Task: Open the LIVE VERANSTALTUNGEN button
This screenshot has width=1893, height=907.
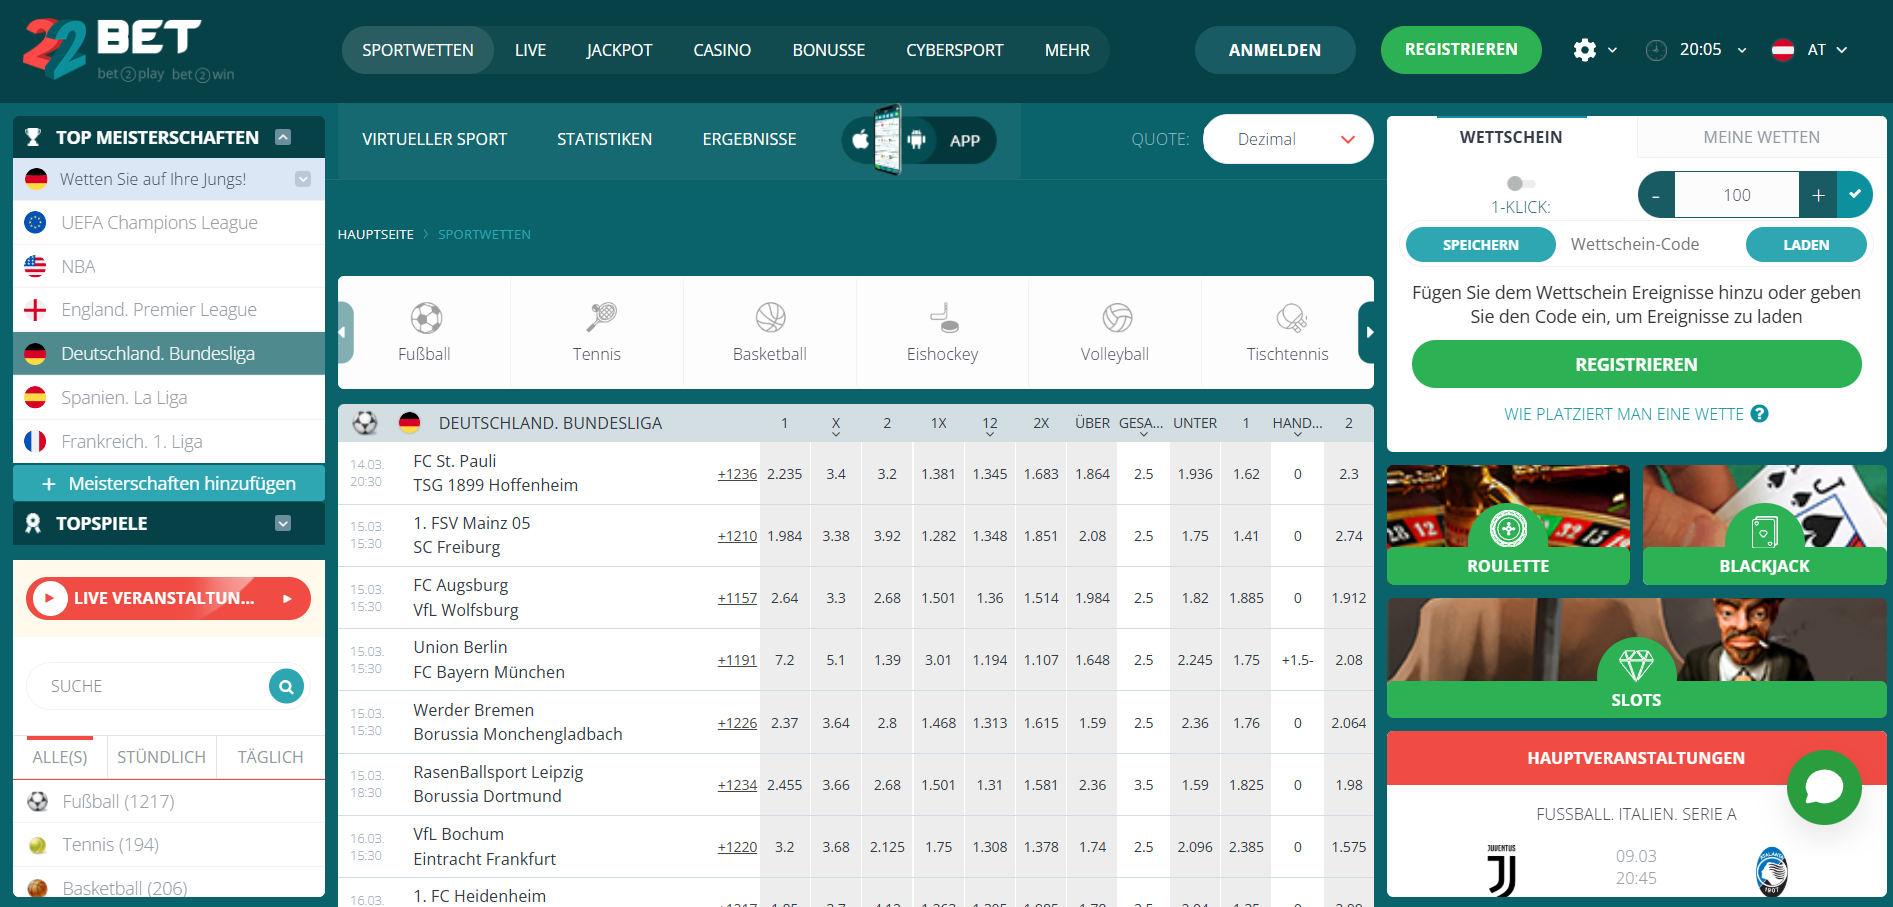Action: coord(168,598)
